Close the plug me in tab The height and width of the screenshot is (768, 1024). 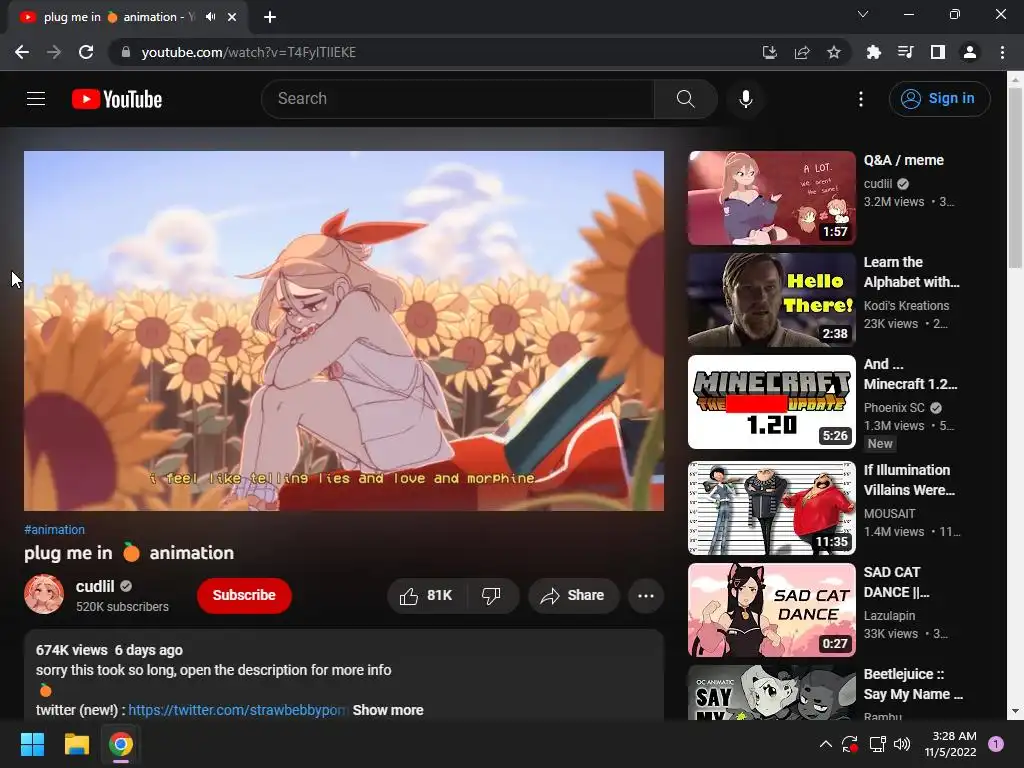pyautogui.click(x=232, y=17)
